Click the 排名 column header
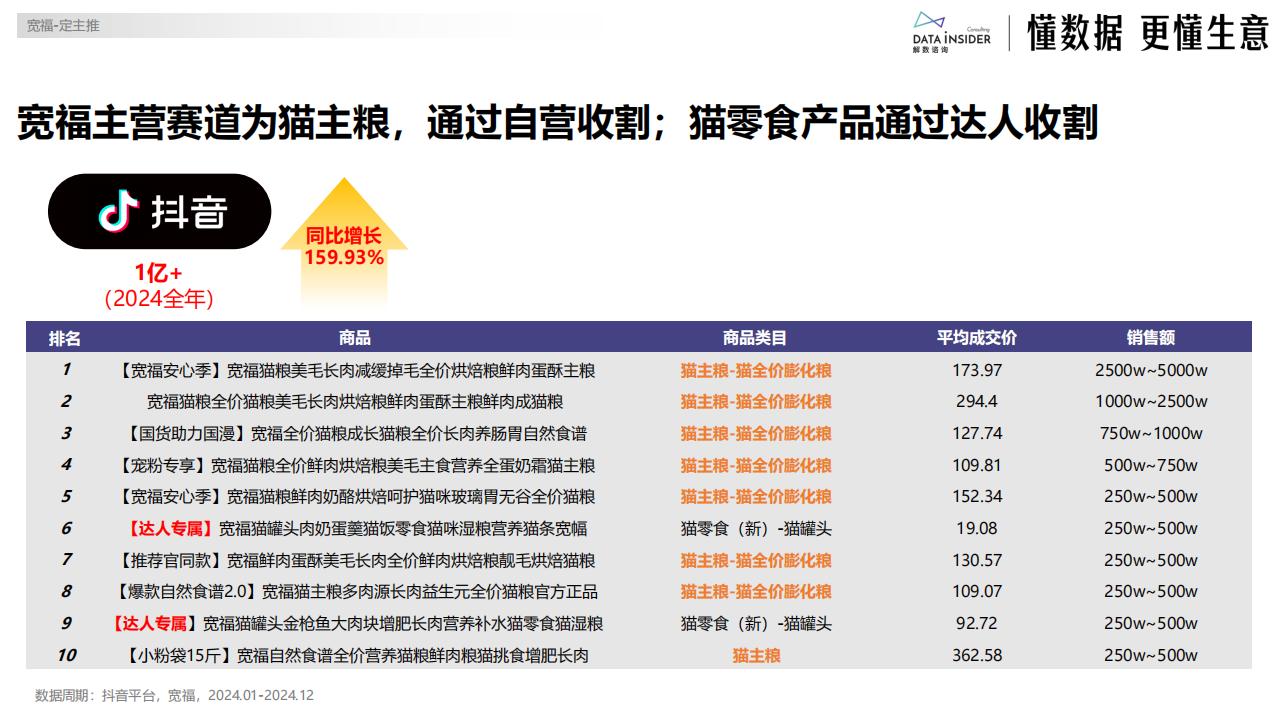 65,338
